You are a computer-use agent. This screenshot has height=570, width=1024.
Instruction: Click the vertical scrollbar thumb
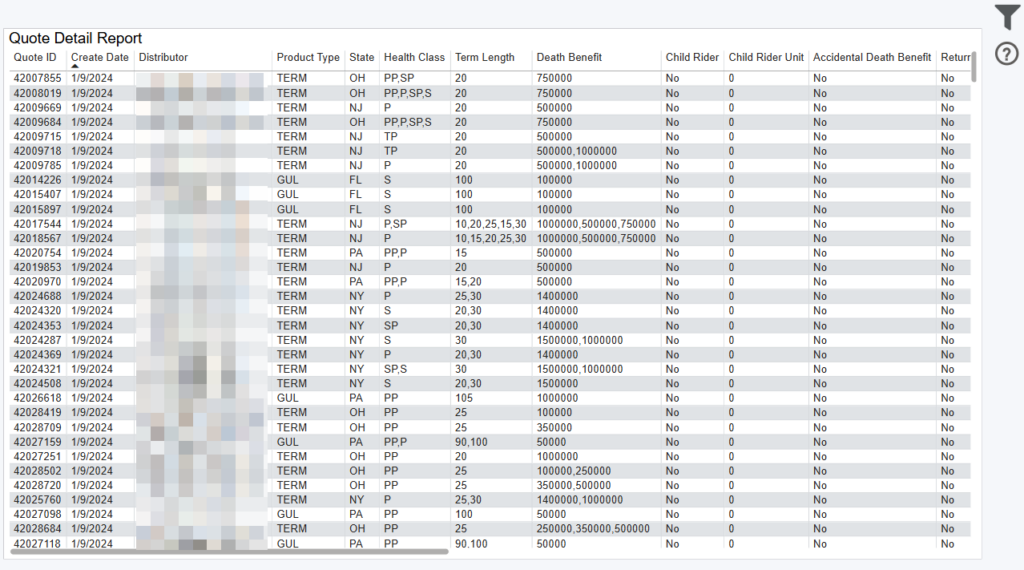974,65
